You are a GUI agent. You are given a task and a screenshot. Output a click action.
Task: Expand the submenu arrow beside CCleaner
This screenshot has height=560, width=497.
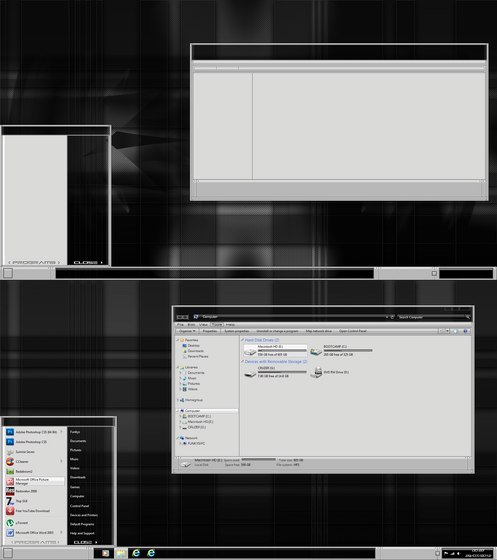[61, 461]
